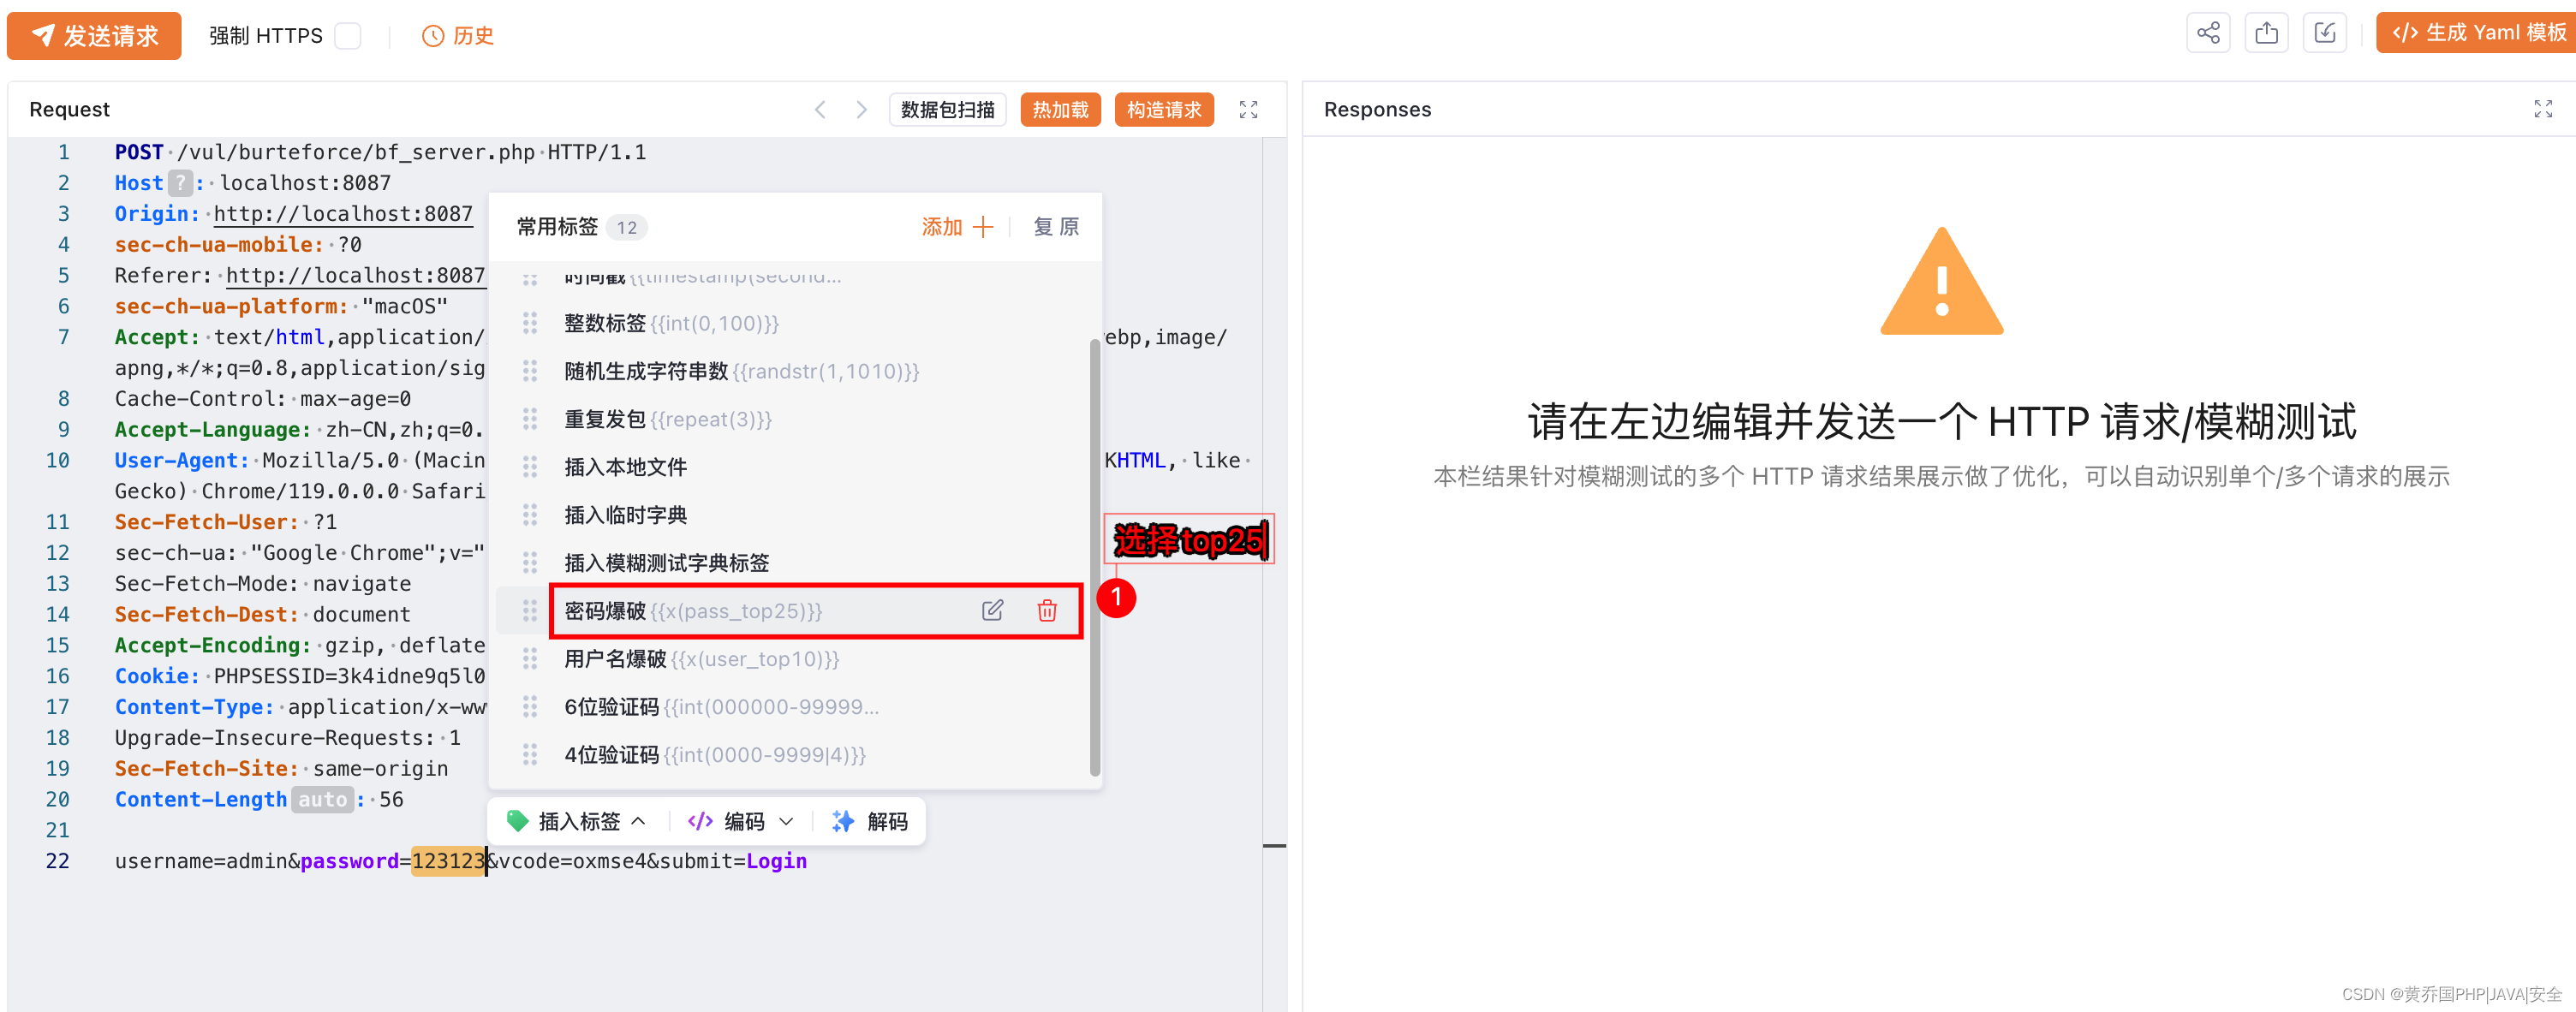The height and width of the screenshot is (1012, 2576).
Task: Click line number 22 in the gutter
Action: click(x=57, y=861)
